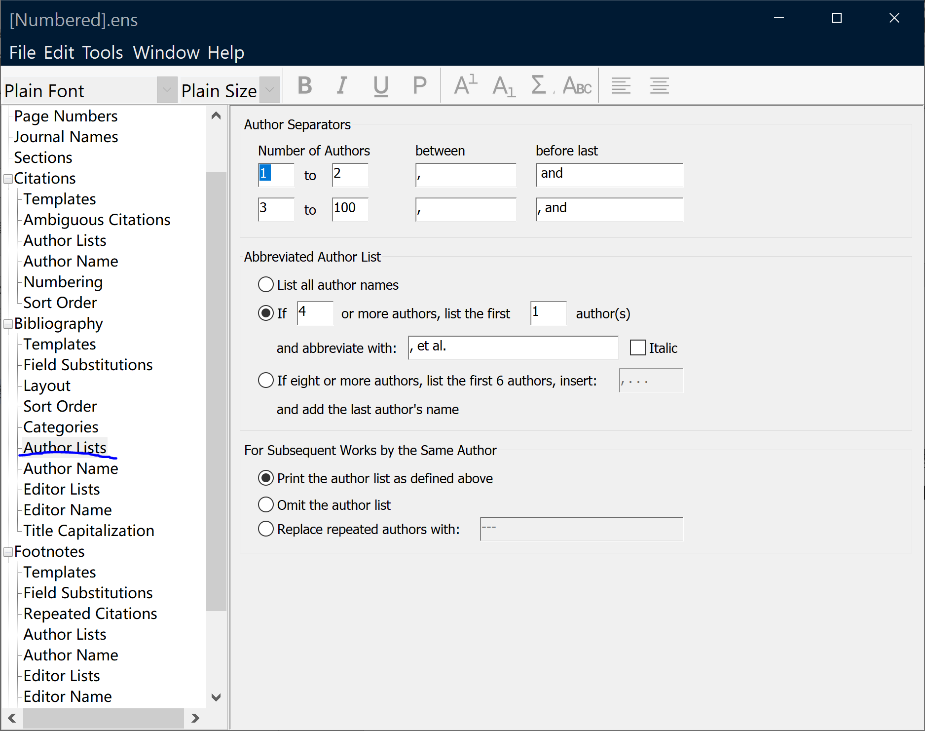
Task: Apply Subscript formatting
Action: [502, 86]
